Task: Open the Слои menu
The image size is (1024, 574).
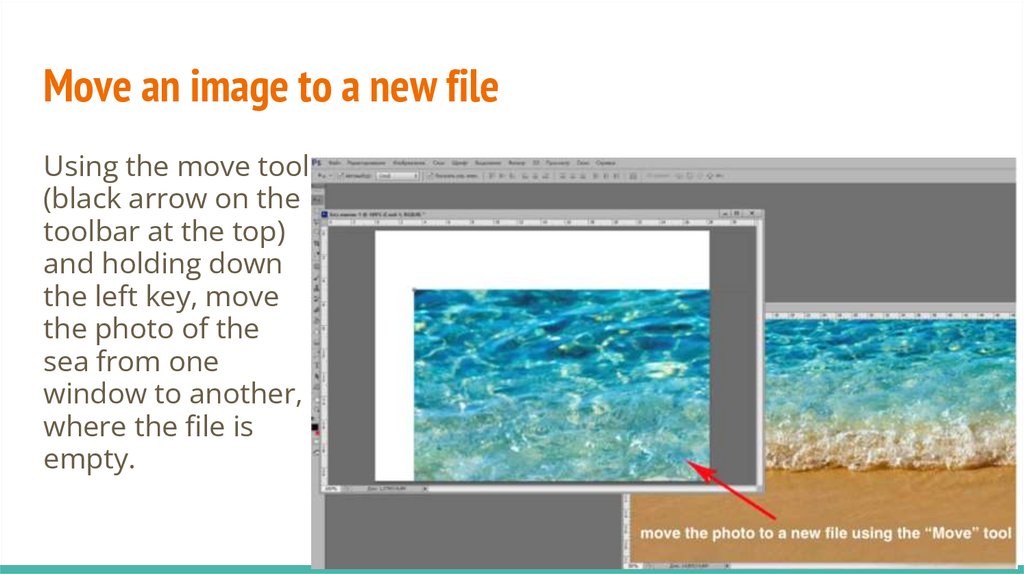Action: [439, 163]
